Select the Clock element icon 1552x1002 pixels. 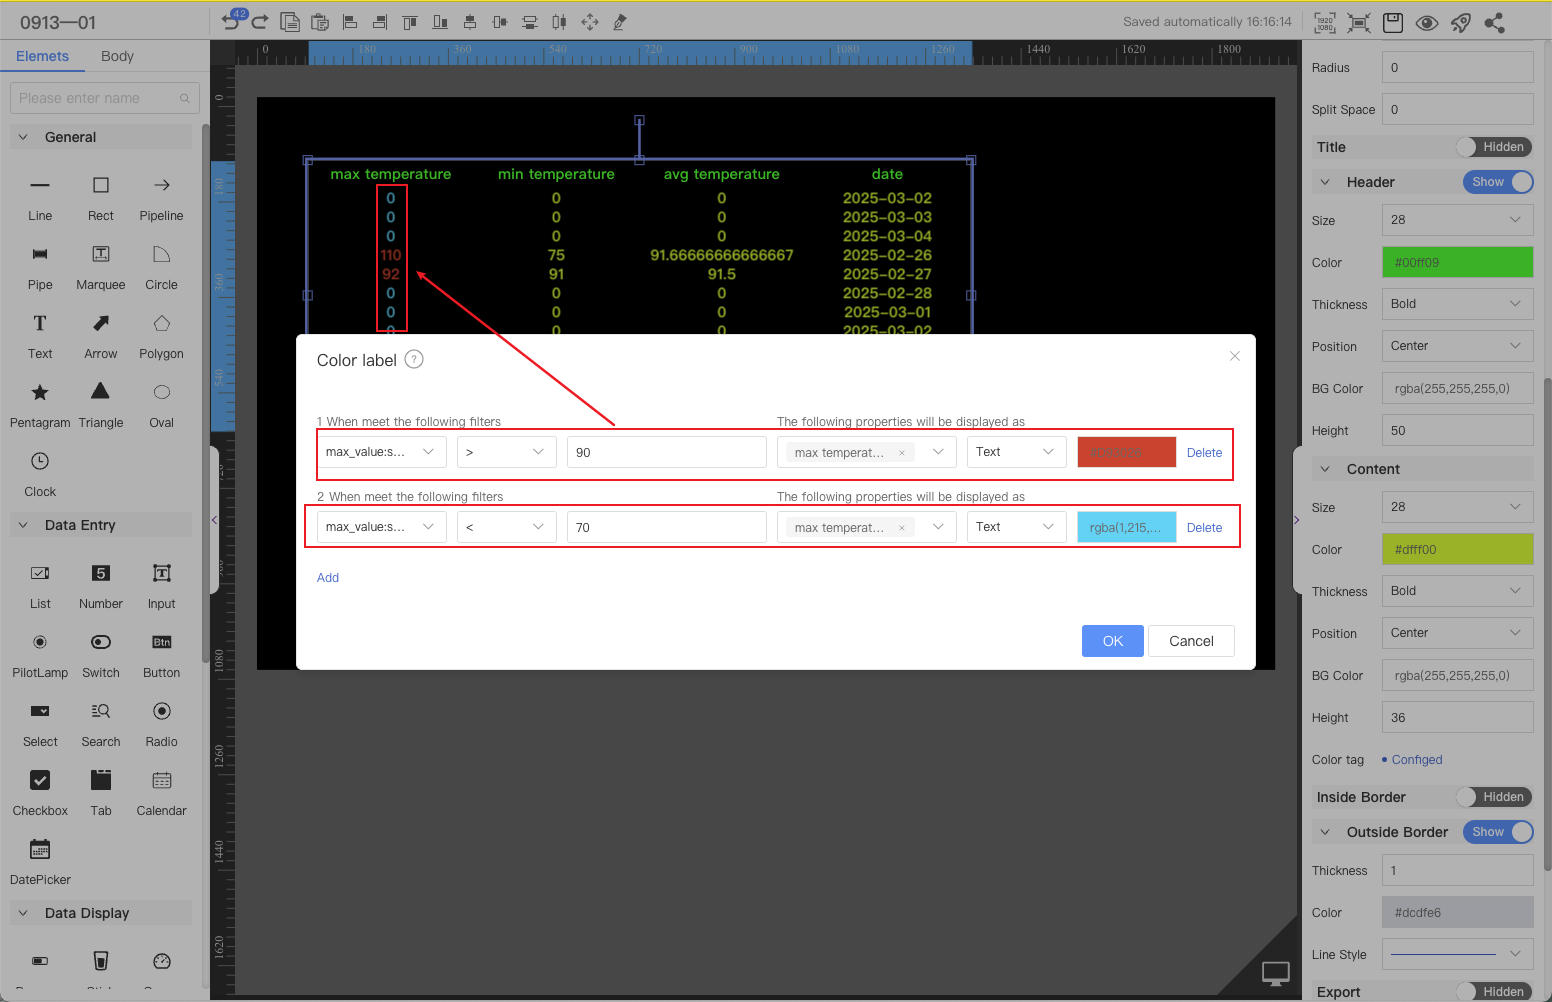(40, 462)
